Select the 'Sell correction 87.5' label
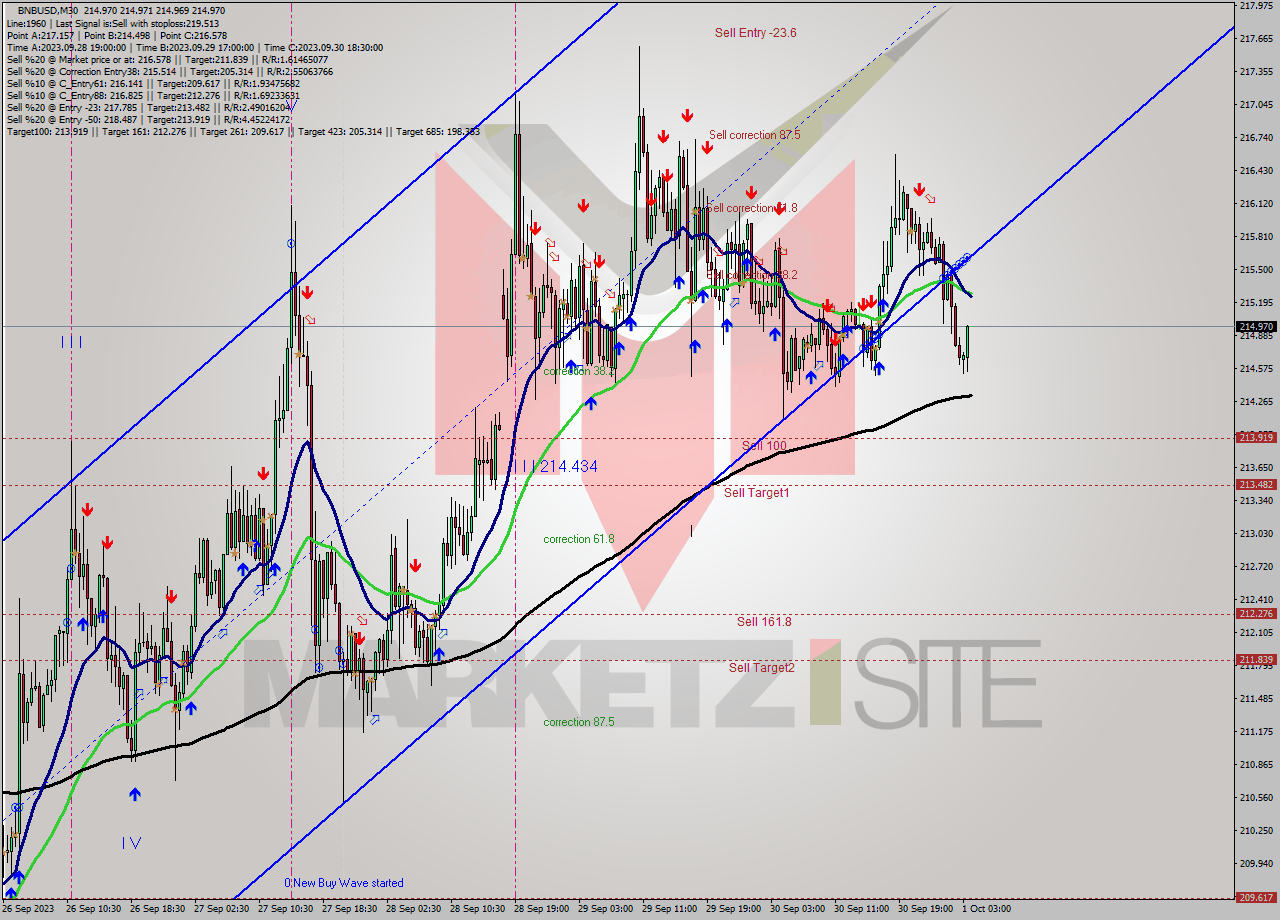1280x920 pixels. pyautogui.click(x=754, y=135)
